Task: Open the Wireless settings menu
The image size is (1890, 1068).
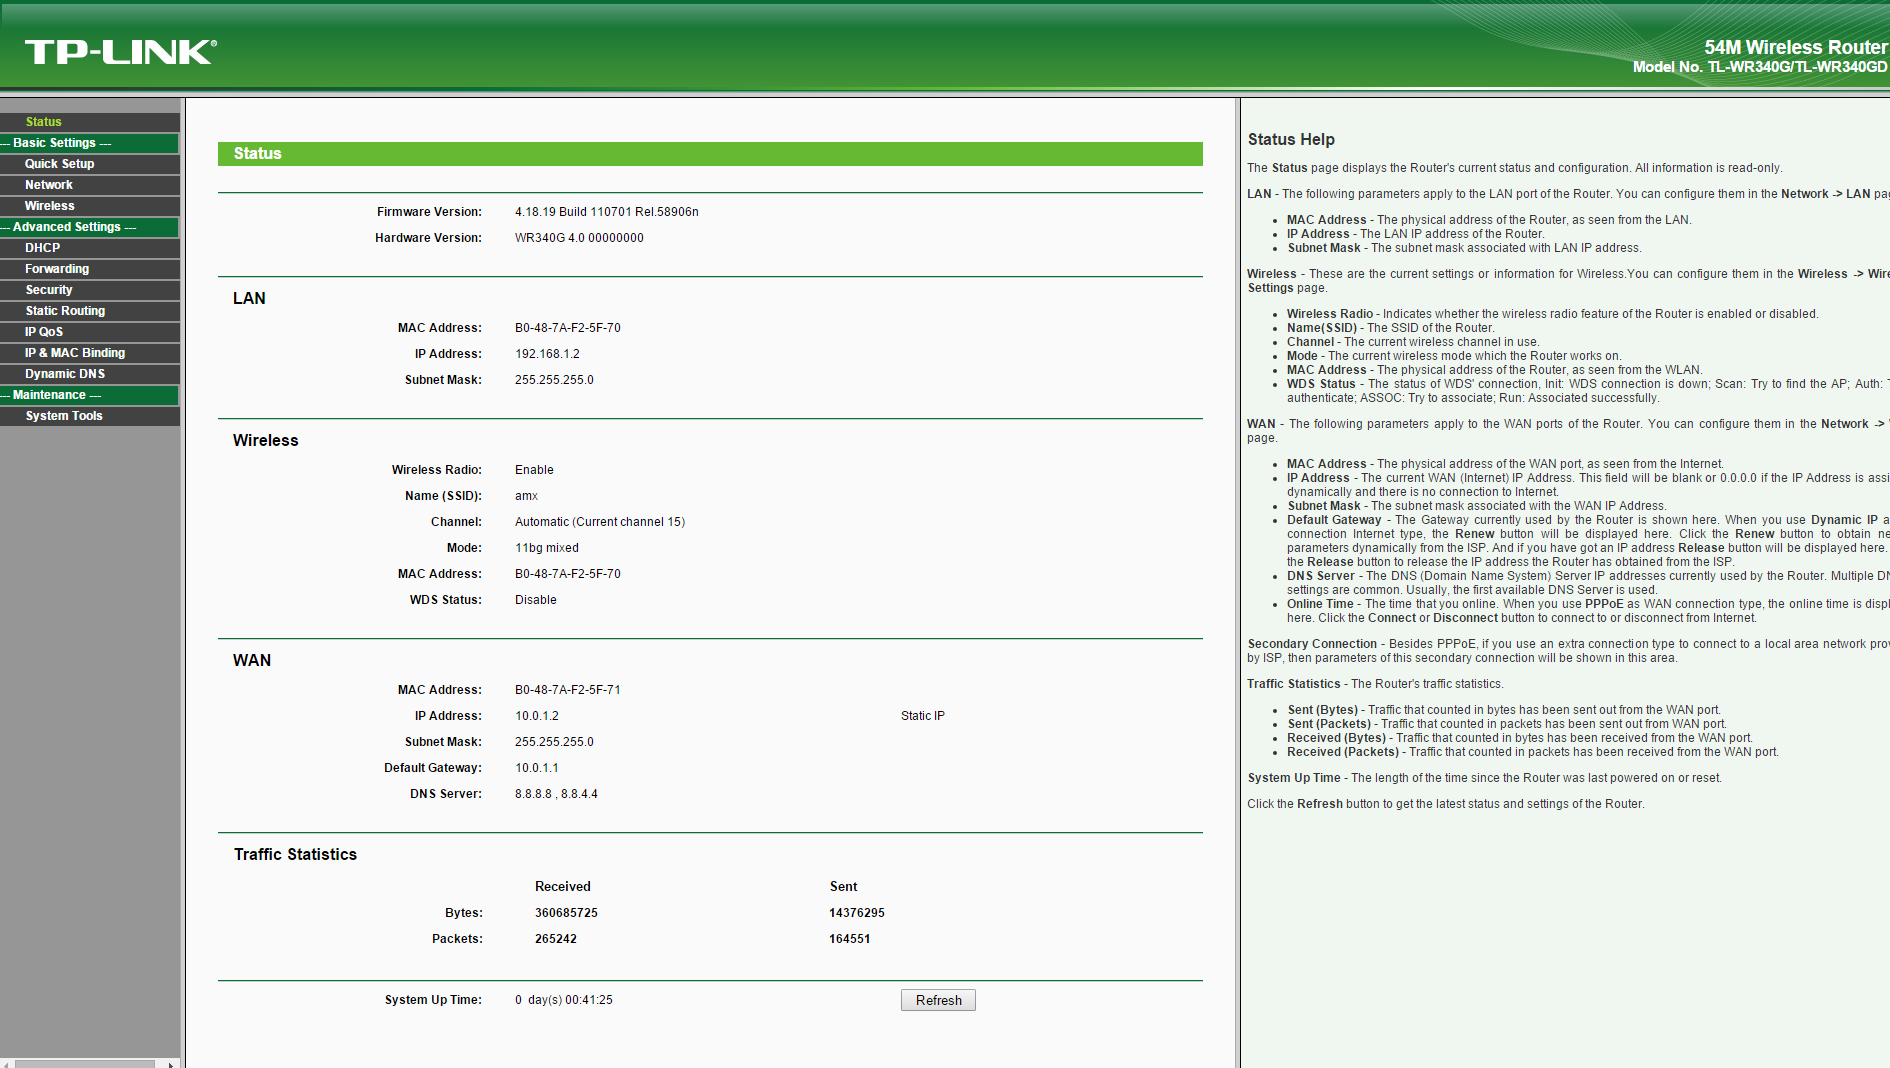Action: (50, 206)
